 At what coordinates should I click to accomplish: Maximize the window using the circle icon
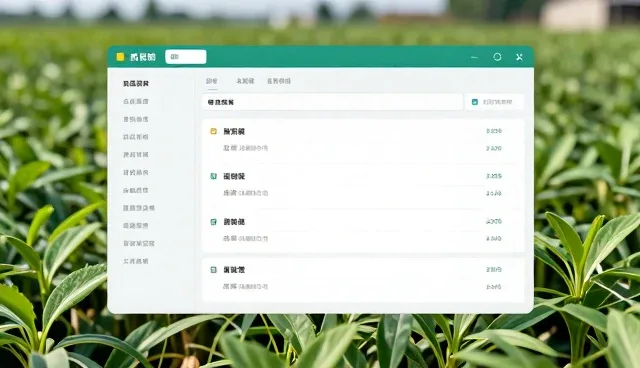pos(497,57)
